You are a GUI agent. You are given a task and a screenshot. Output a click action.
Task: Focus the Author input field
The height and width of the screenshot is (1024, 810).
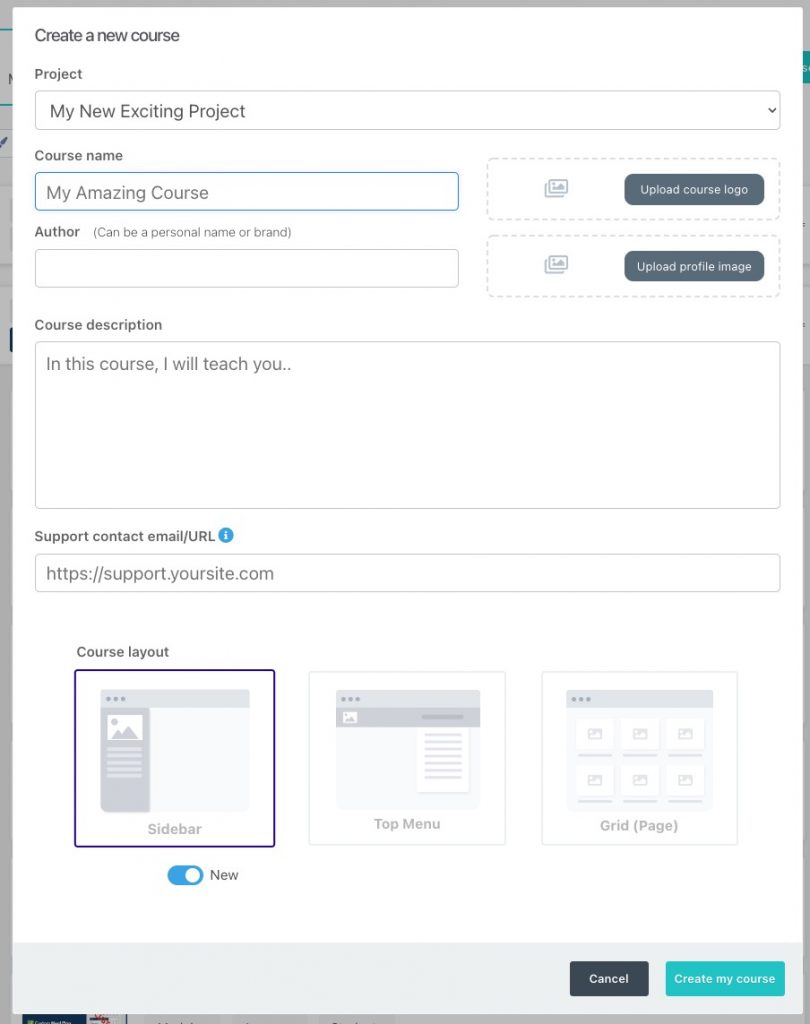247,268
